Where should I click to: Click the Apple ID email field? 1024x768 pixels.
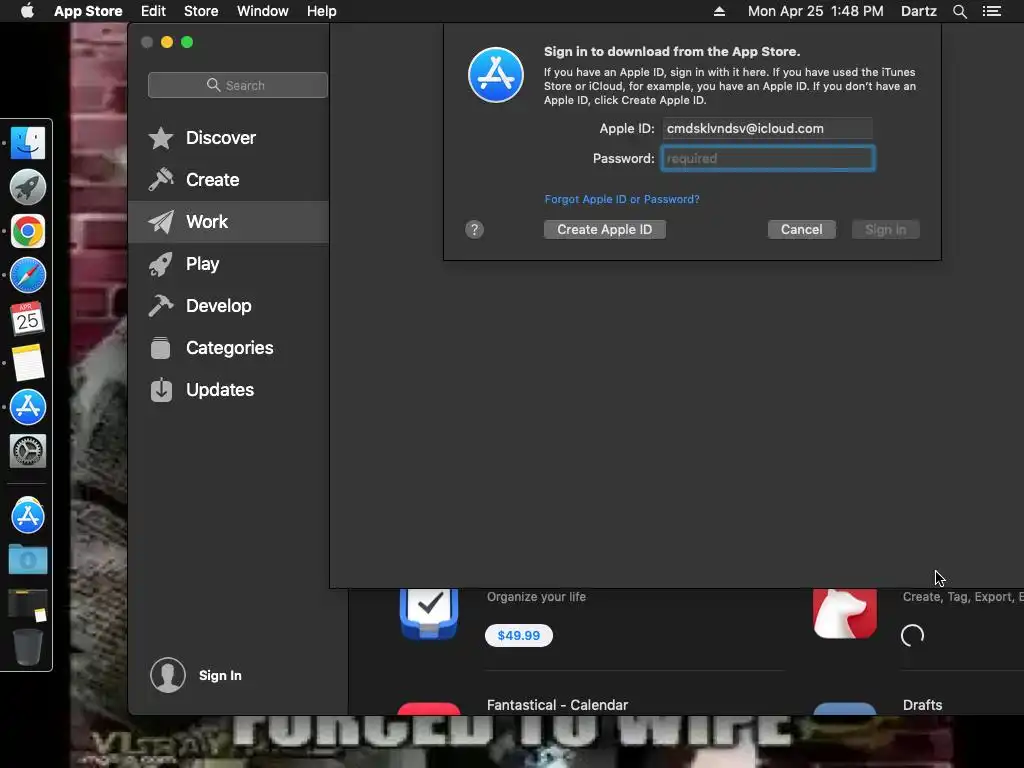point(767,129)
